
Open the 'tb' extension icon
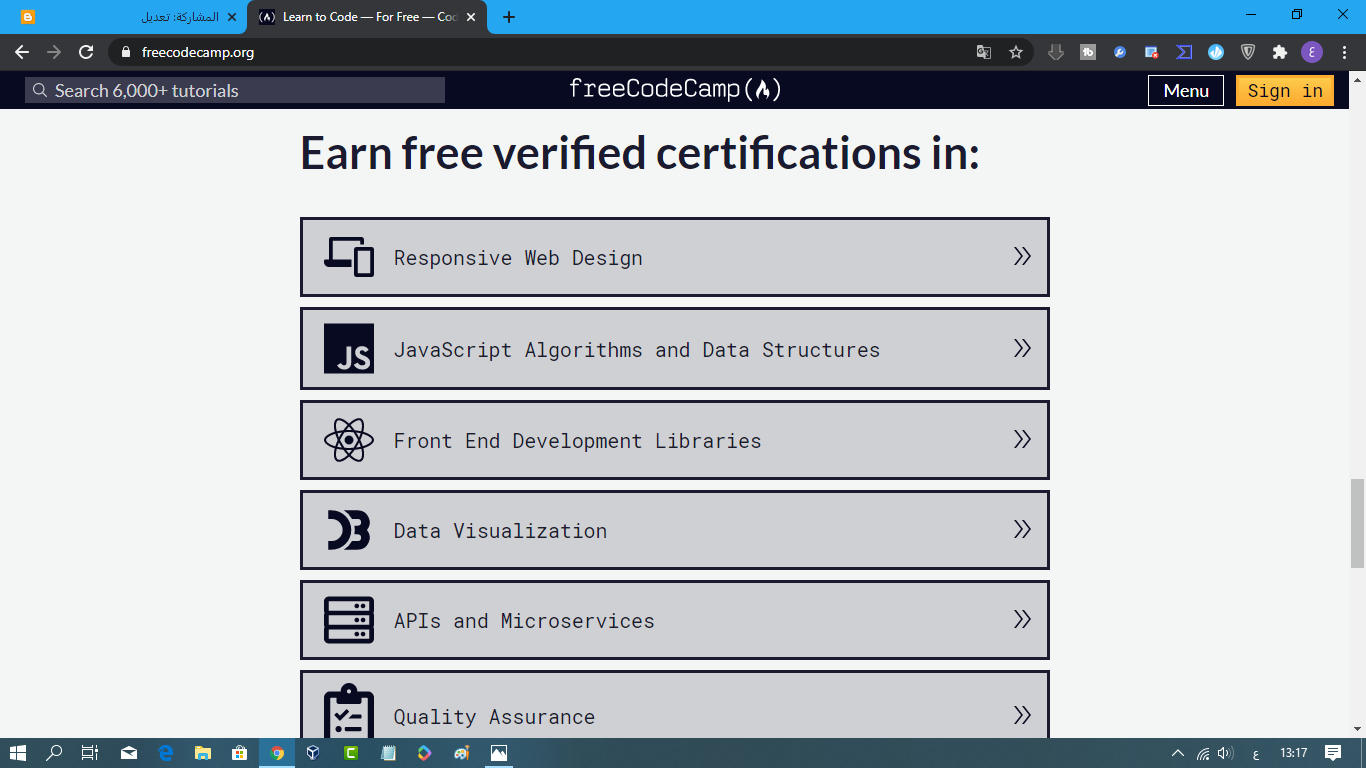coord(1088,52)
